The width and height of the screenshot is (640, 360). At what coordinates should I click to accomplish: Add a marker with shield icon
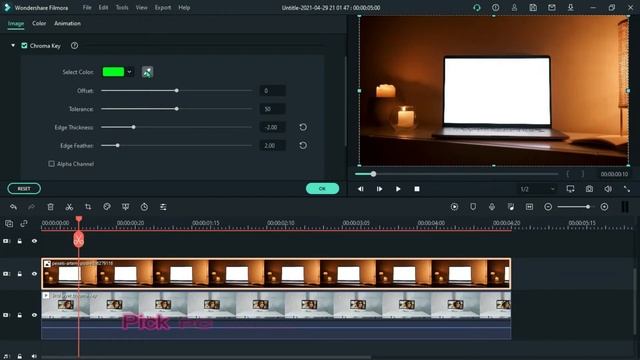[x=473, y=207]
